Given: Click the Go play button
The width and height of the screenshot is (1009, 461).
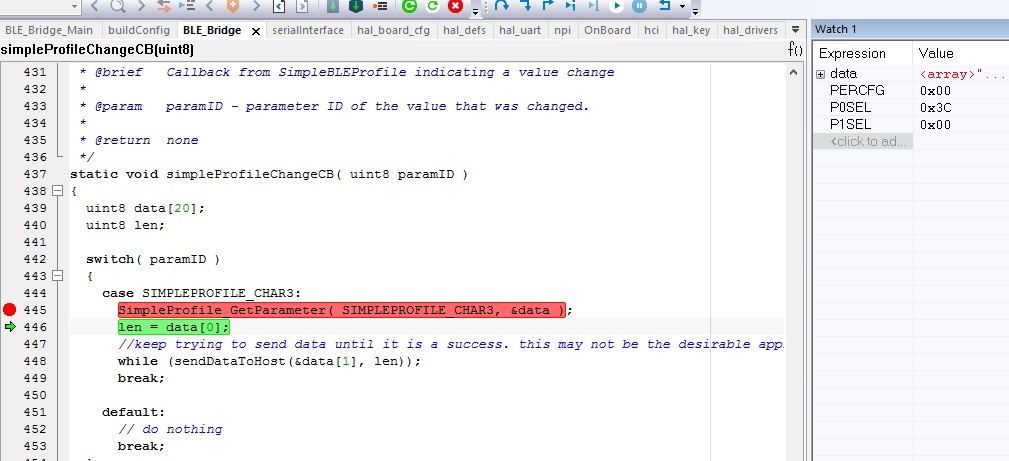Looking at the screenshot, I should coord(616,6).
